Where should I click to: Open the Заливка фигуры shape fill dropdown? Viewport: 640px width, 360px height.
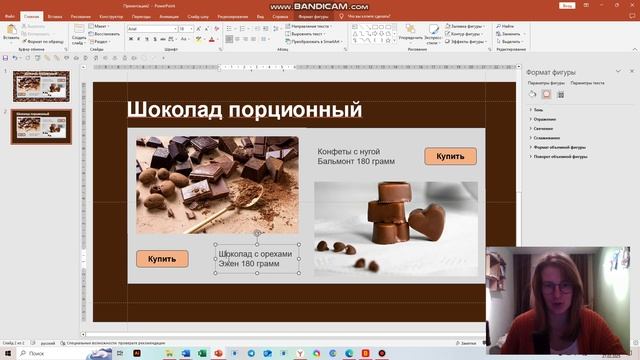tap(465, 26)
